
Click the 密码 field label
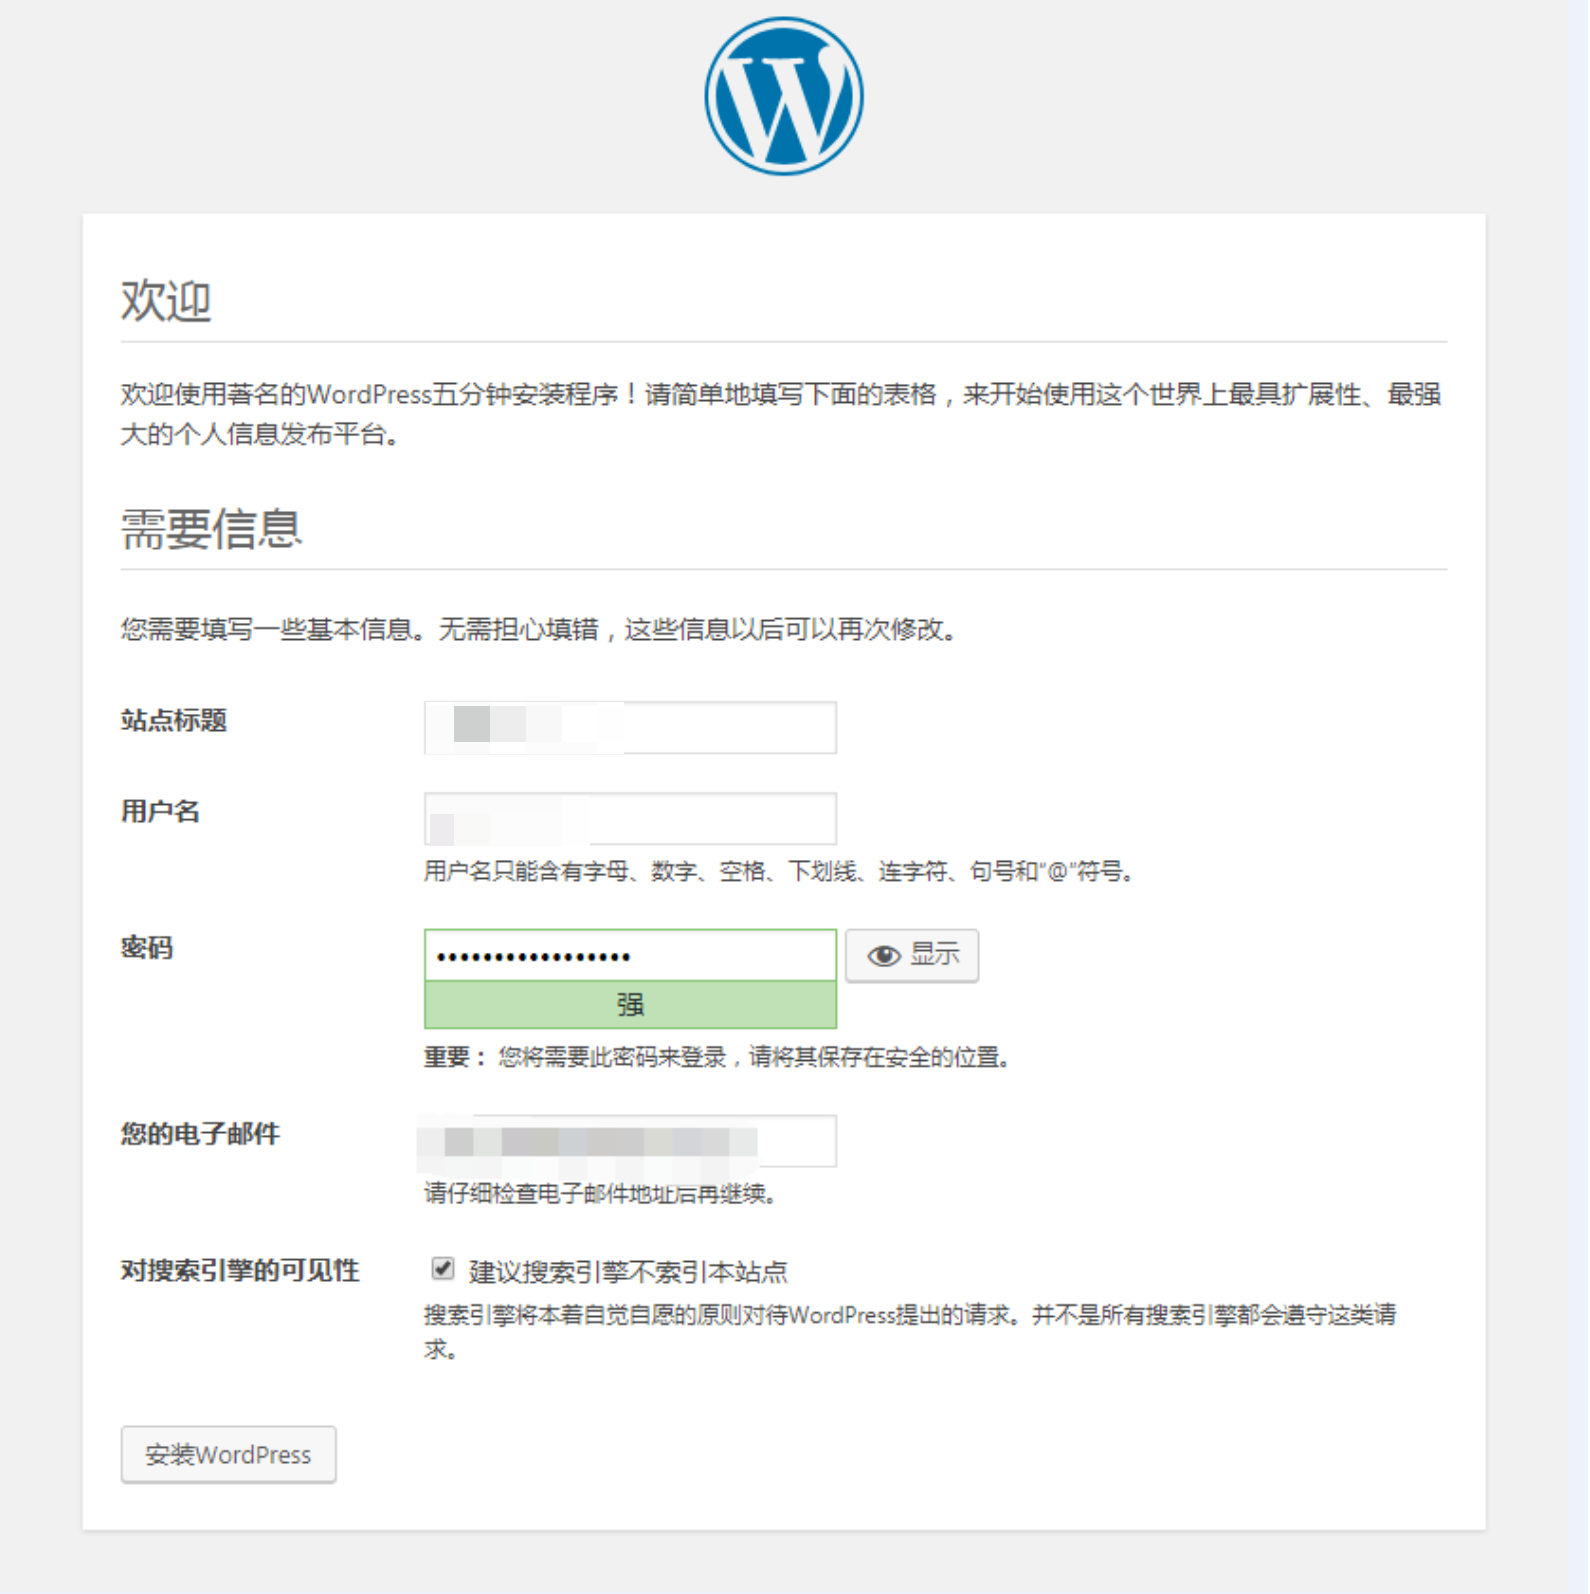click(147, 947)
